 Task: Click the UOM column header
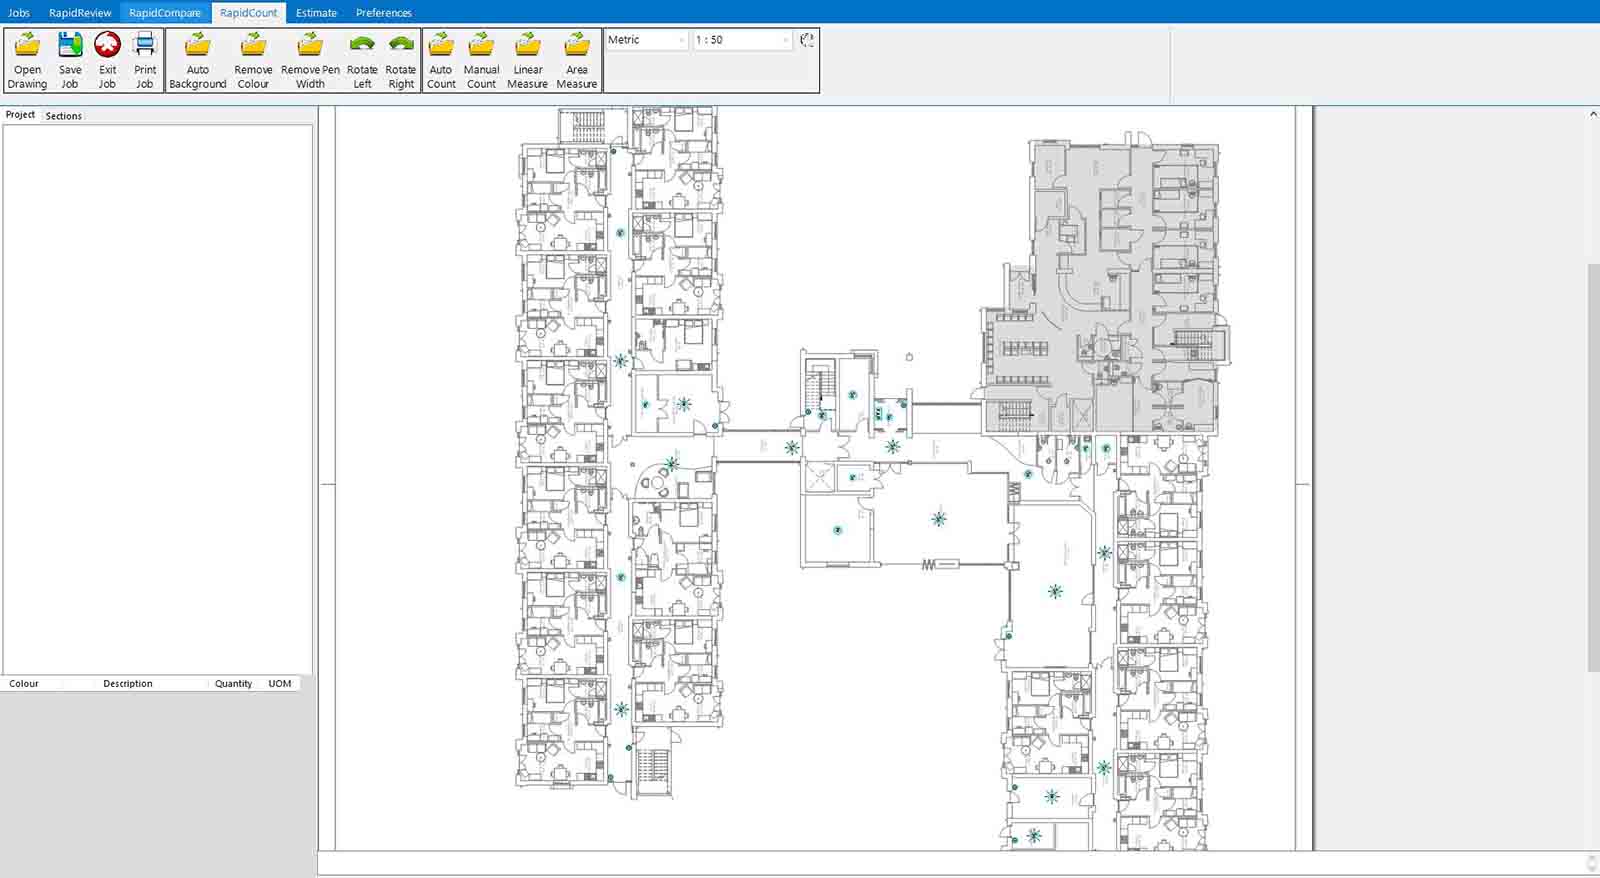pos(280,684)
